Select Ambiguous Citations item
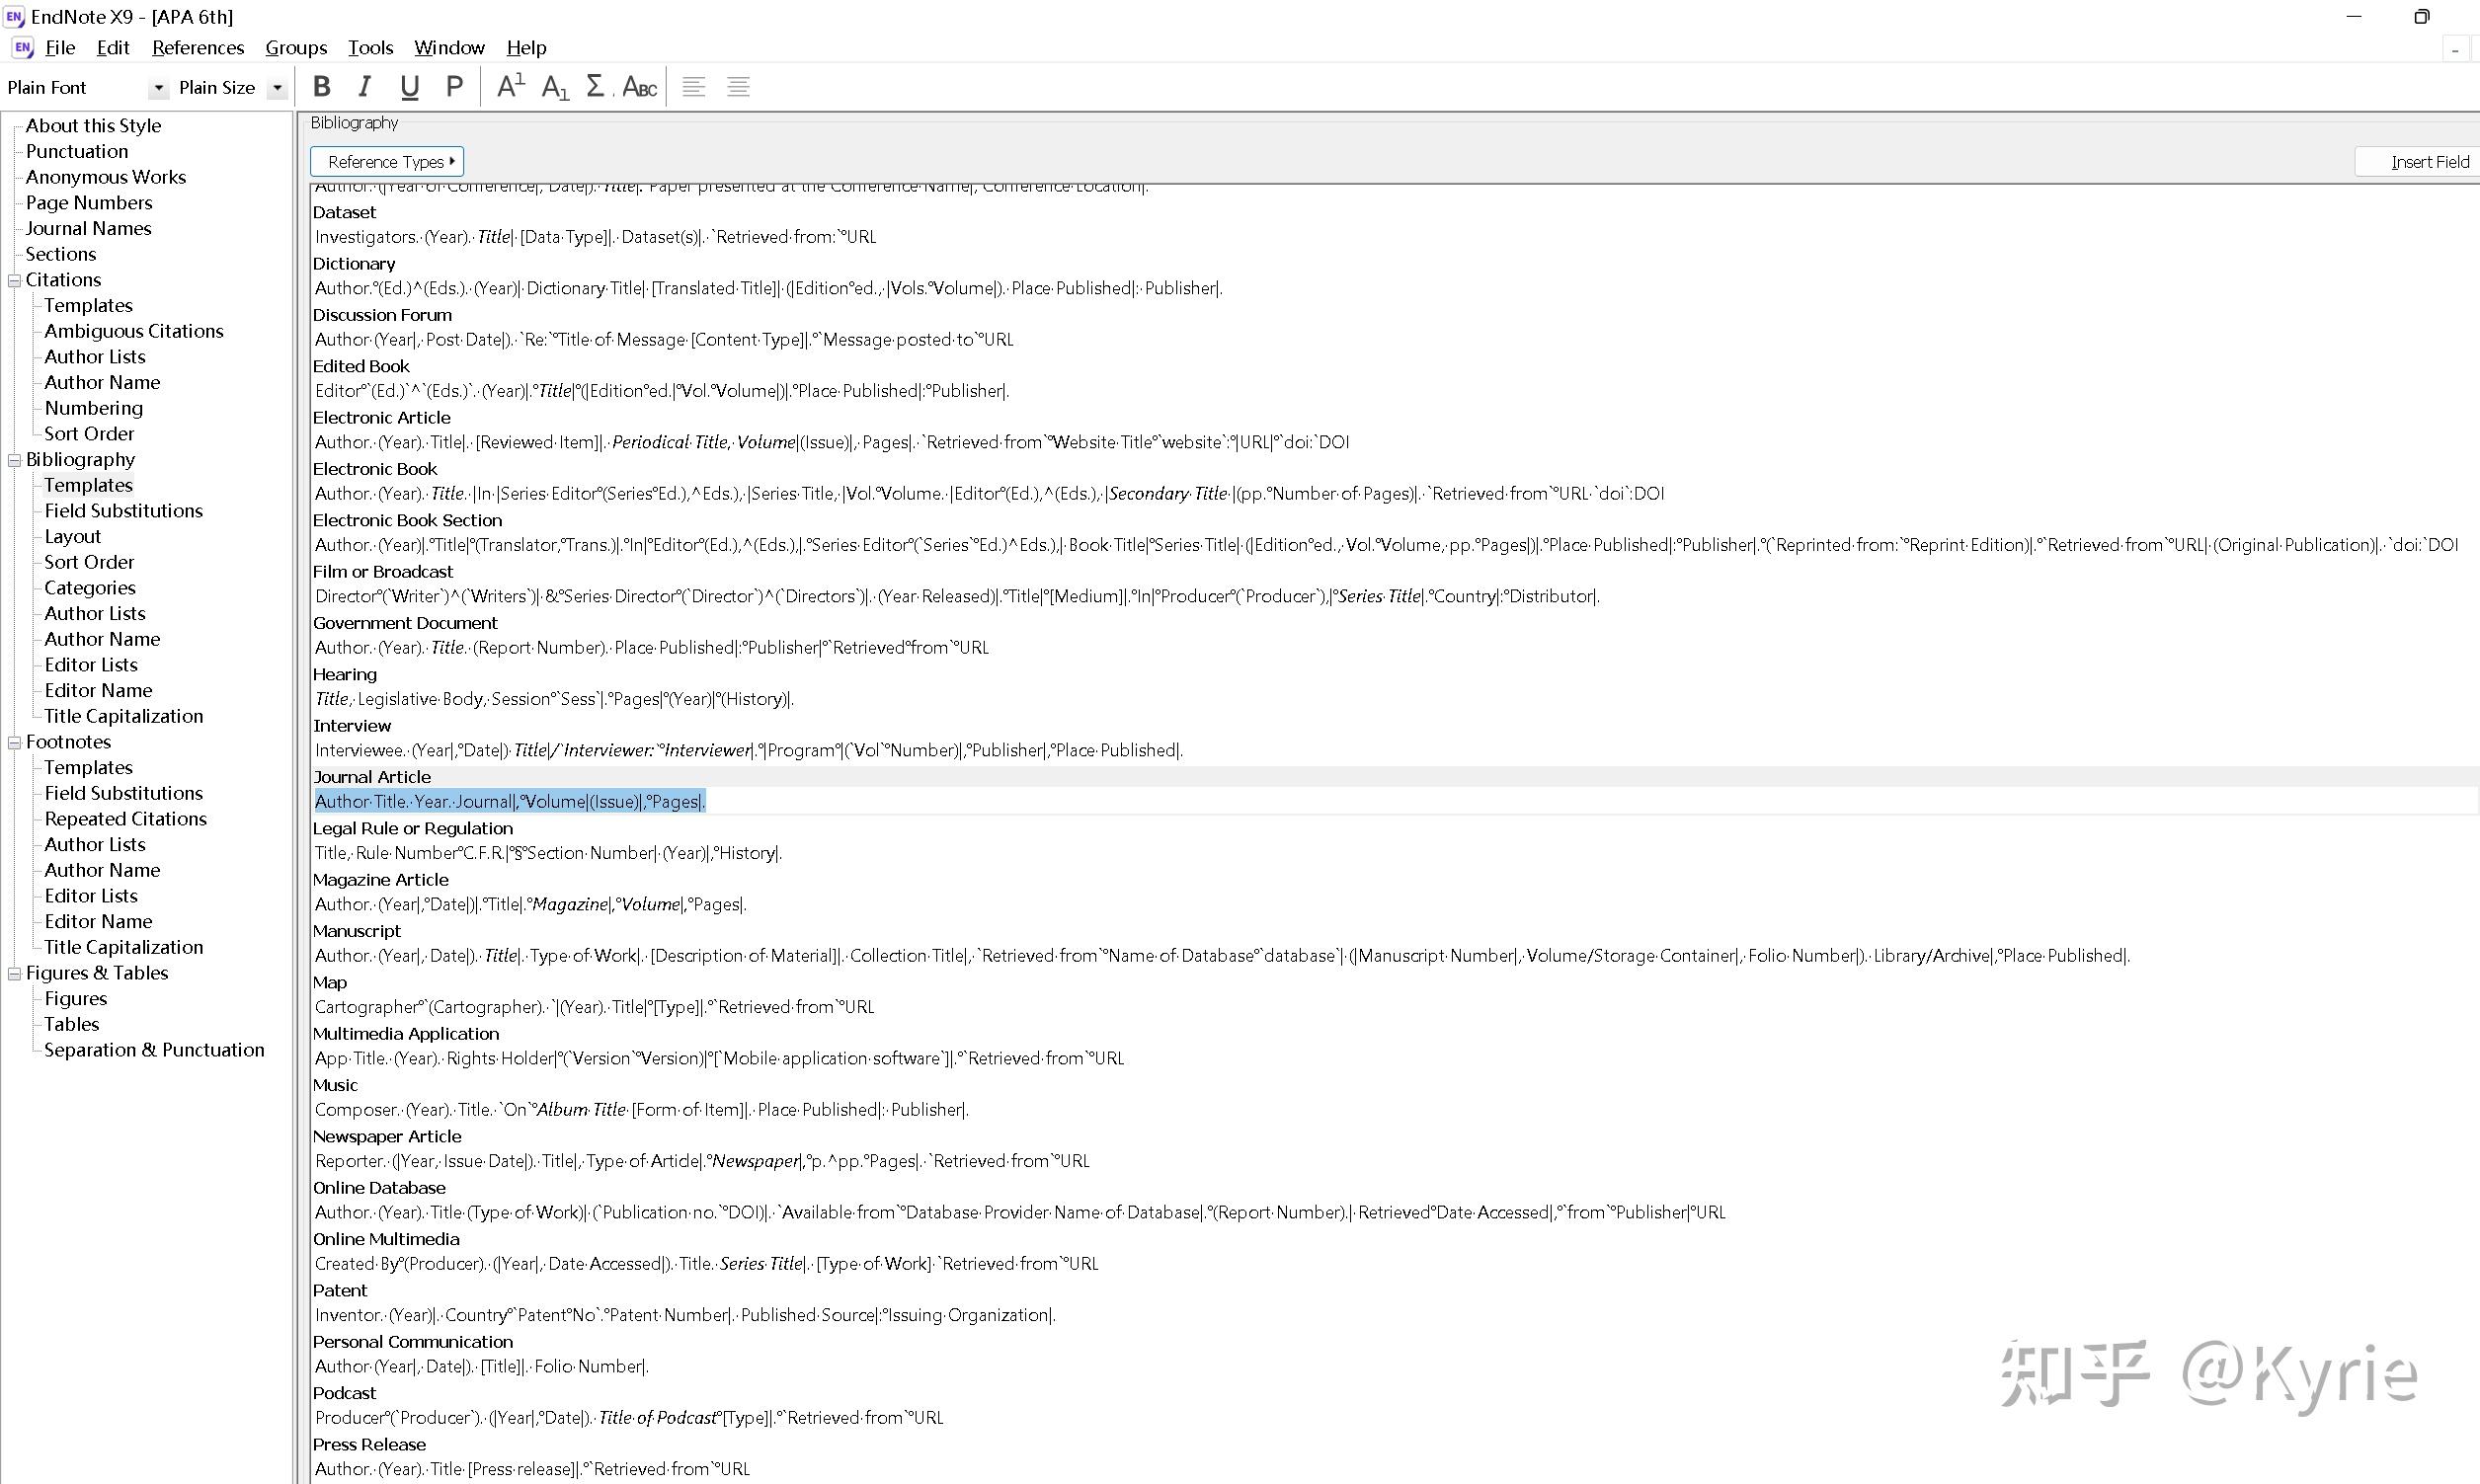 [134, 331]
